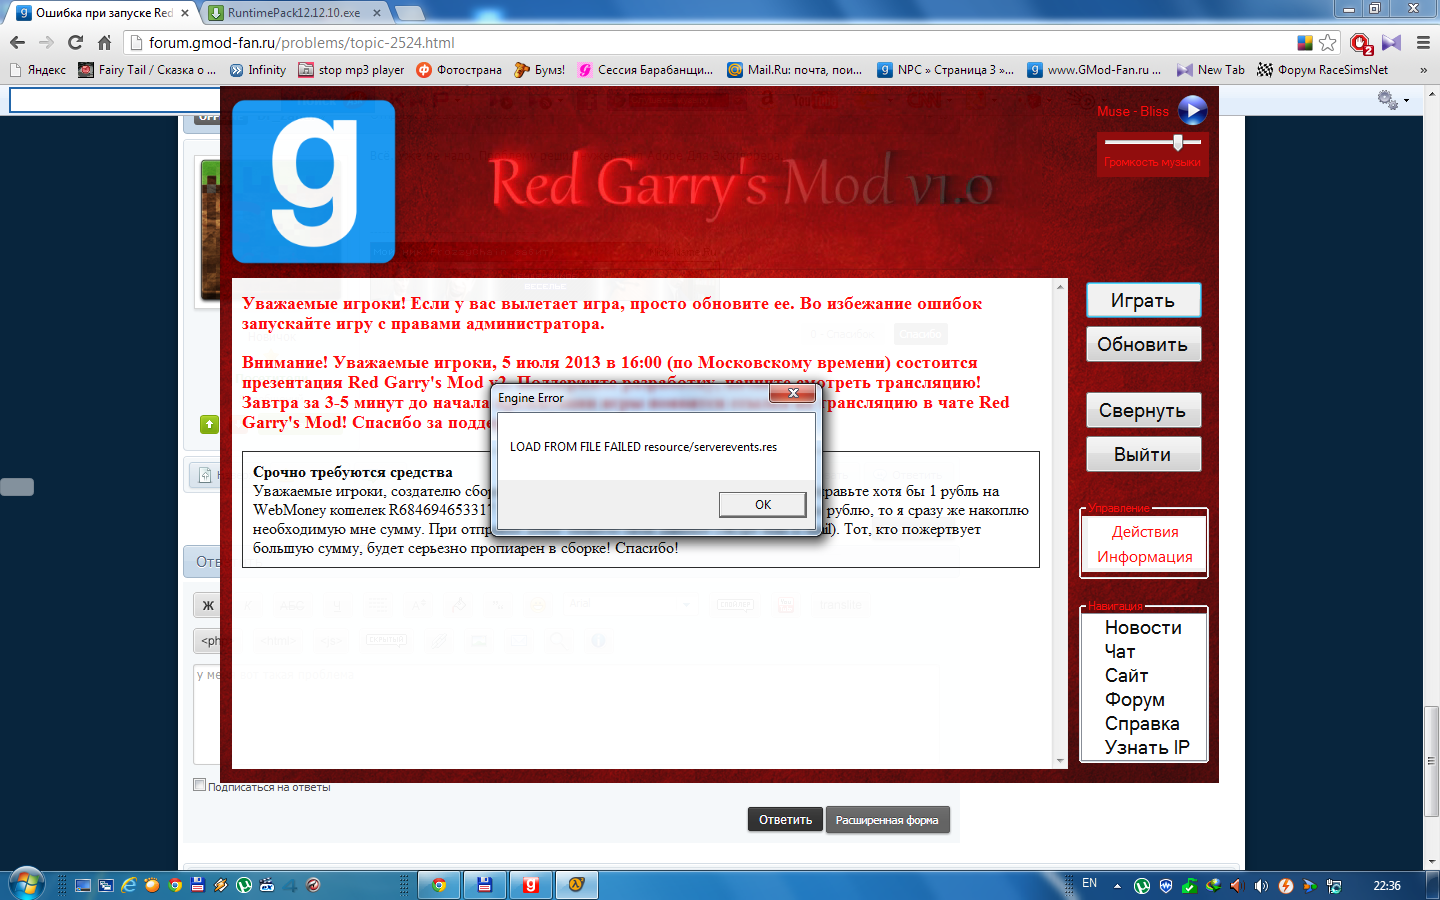This screenshot has height=900, width=1440.
Task: Click the network connection tray icon
Action: tap(1333, 886)
